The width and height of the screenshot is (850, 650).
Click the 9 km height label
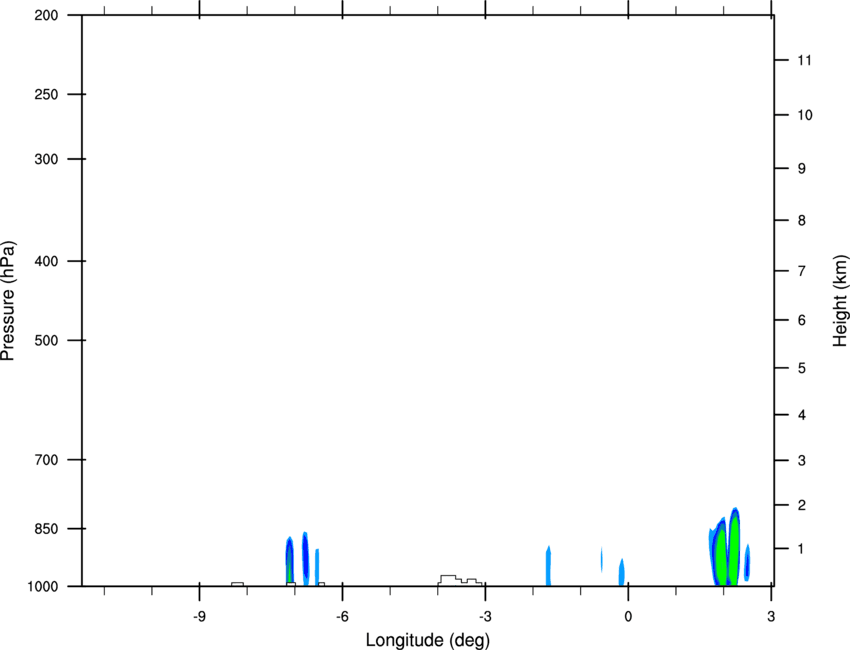coord(802,169)
